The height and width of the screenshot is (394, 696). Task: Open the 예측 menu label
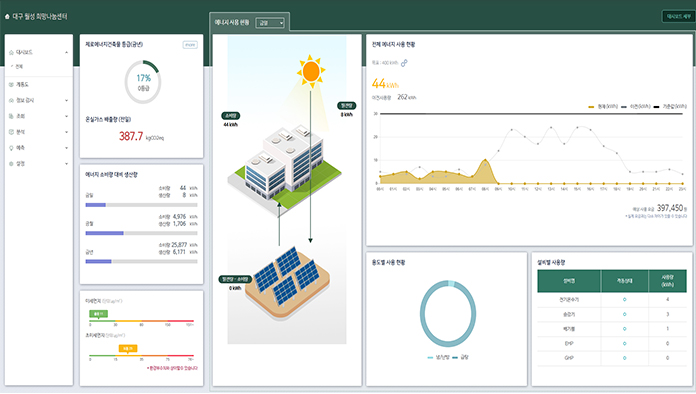click(20, 148)
